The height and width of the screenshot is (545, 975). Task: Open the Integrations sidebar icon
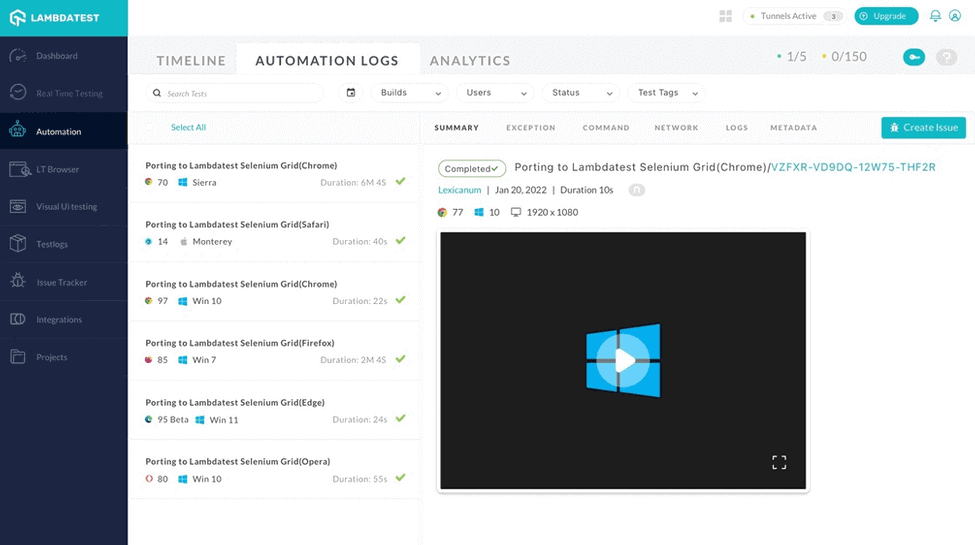(x=18, y=319)
